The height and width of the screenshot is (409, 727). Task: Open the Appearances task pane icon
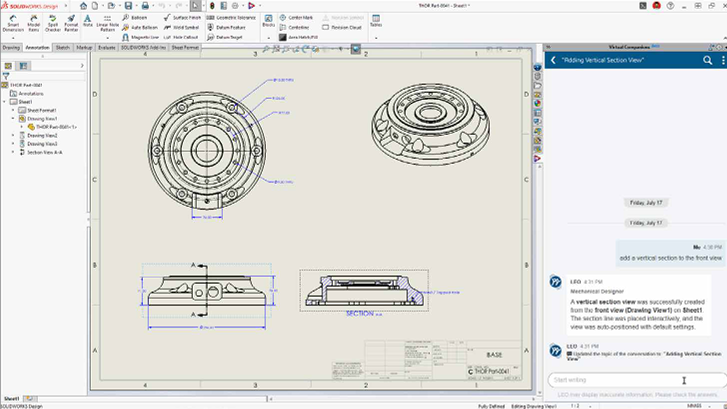[x=537, y=103]
